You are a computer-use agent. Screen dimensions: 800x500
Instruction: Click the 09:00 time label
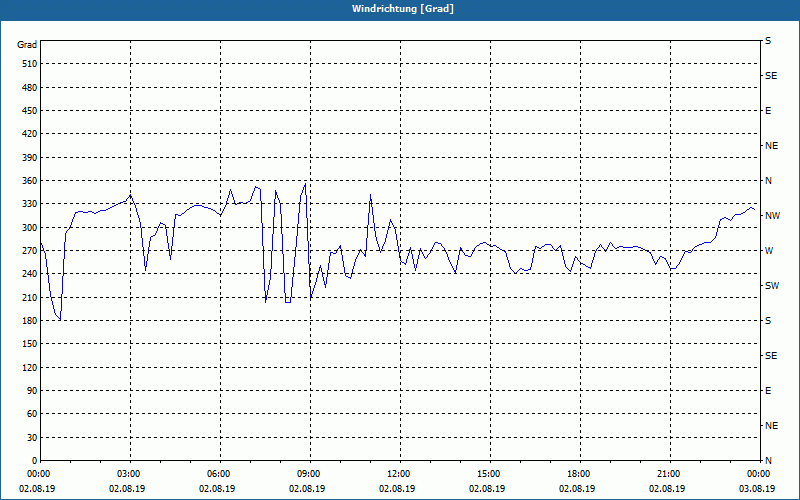point(310,474)
